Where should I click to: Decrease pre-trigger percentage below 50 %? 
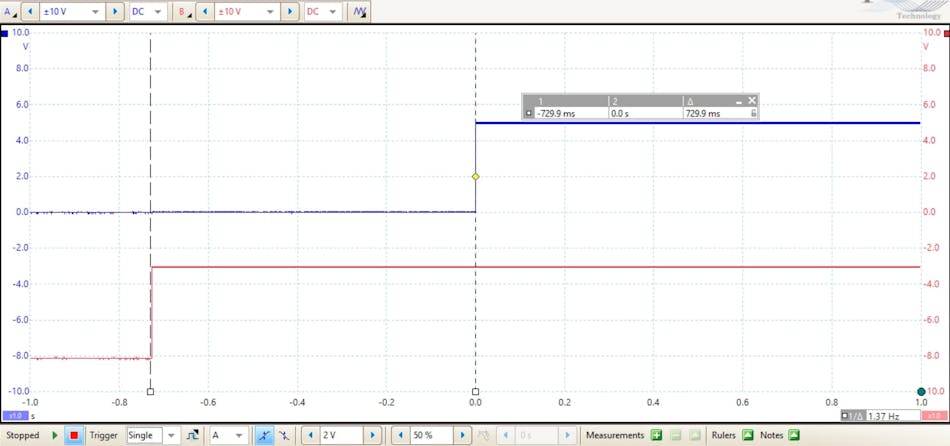400,435
